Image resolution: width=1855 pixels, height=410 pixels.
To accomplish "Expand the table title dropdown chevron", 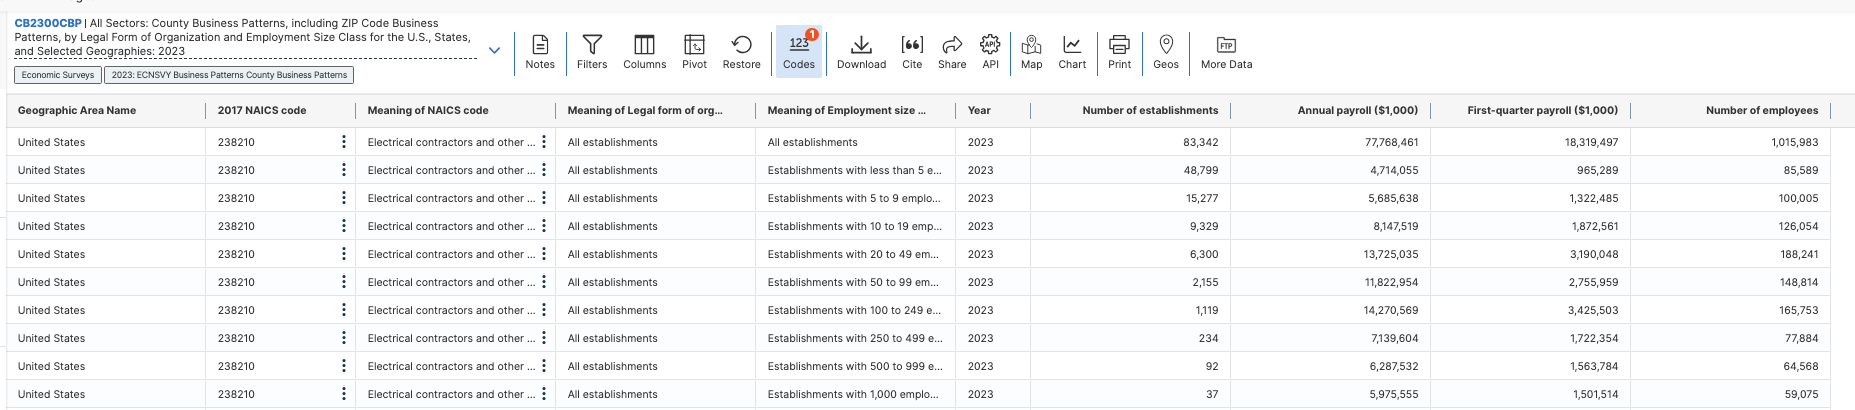I will click(x=494, y=50).
